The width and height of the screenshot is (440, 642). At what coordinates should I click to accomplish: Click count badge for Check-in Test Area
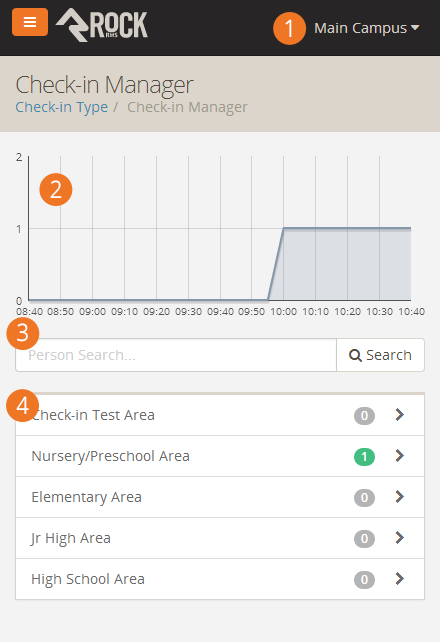(x=364, y=416)
